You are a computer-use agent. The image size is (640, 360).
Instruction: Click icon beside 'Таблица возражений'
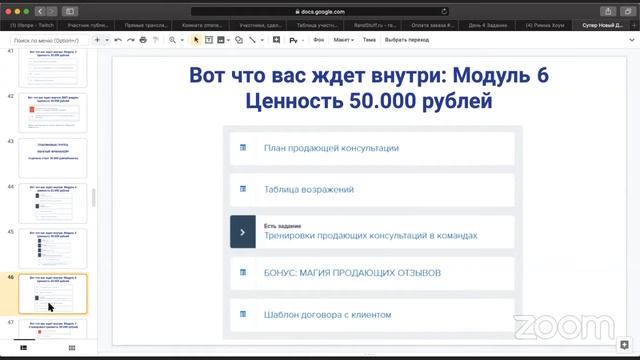tap(243, 189)
